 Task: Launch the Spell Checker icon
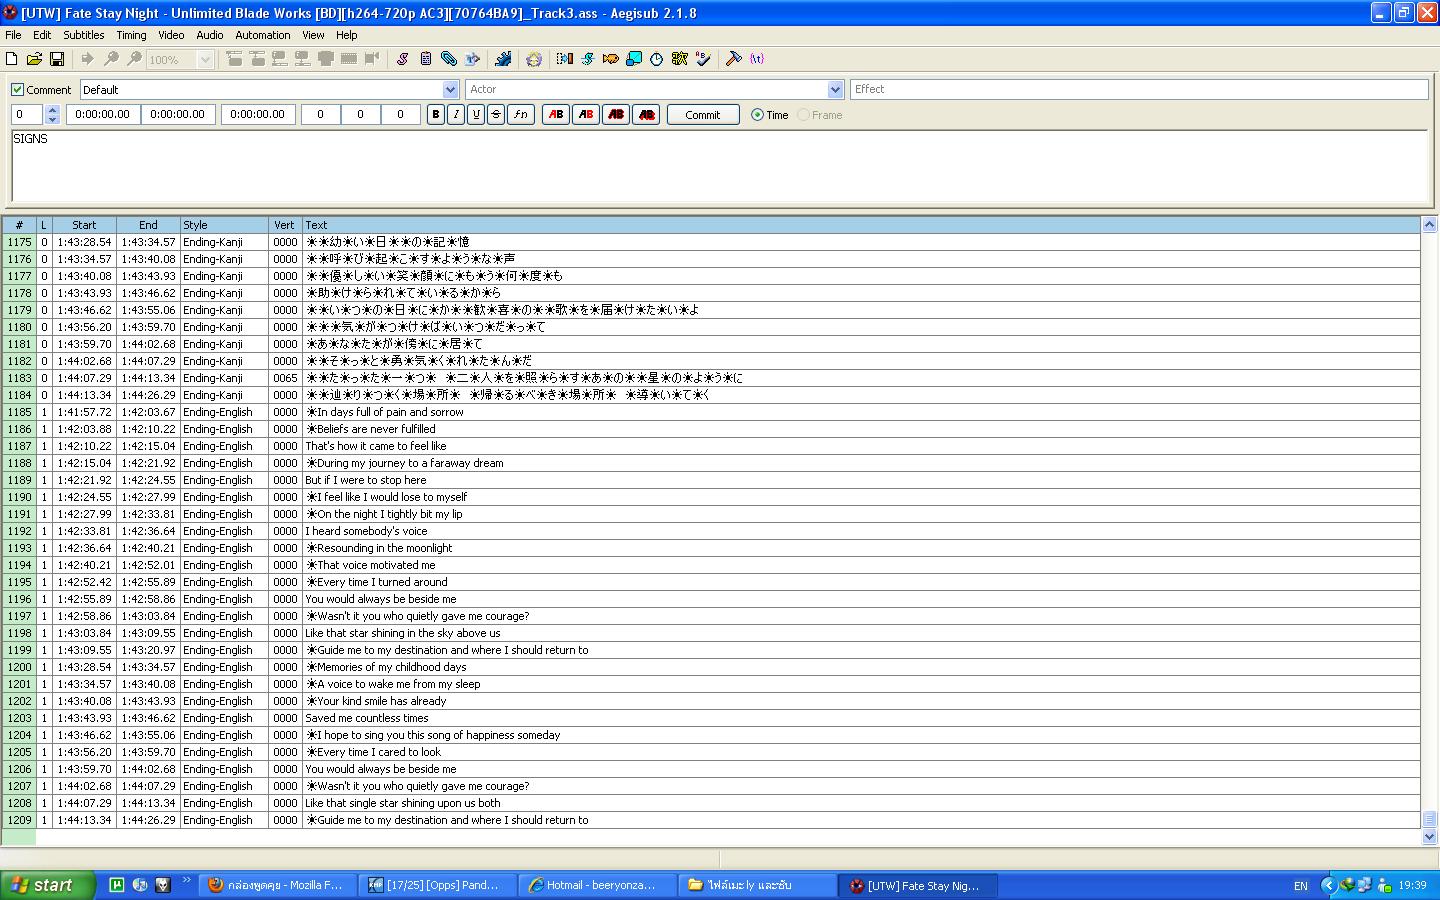click(x=703, y=59)
